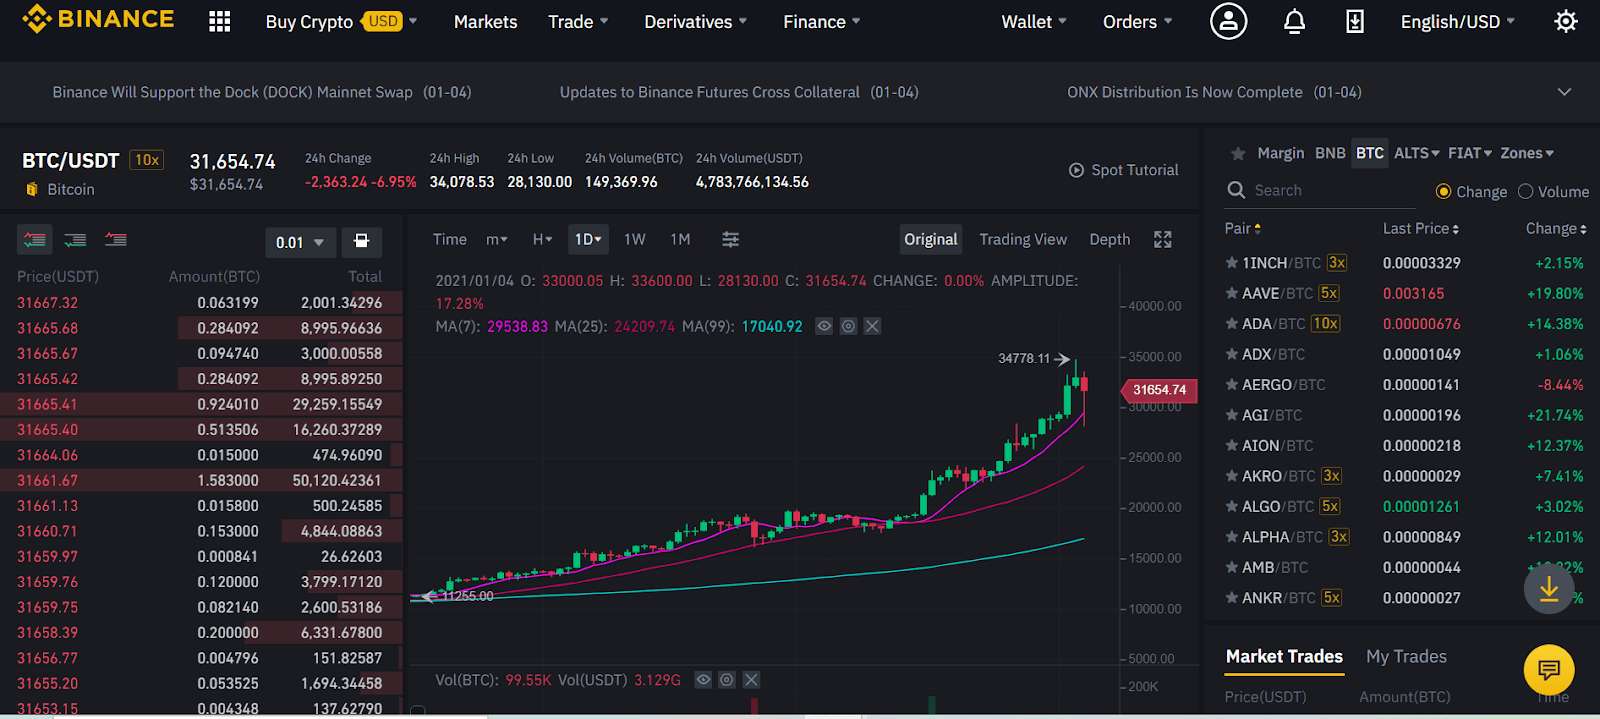Expand the Derivatives menu
Image resolution: width=1600 pixels, height=719 pixels.
click(695, 21)
